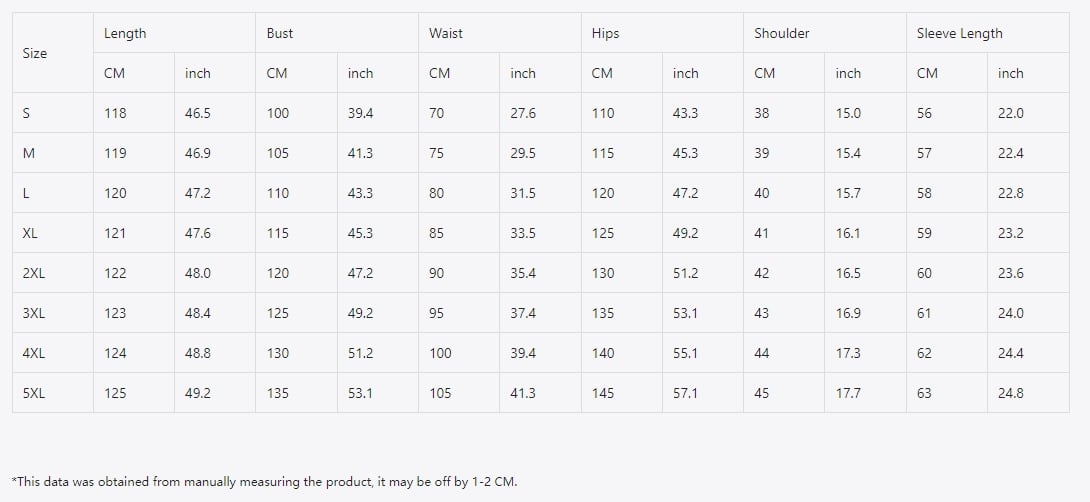Select the Waist column header
The image size is (1090, 502).
click(500, 33)
